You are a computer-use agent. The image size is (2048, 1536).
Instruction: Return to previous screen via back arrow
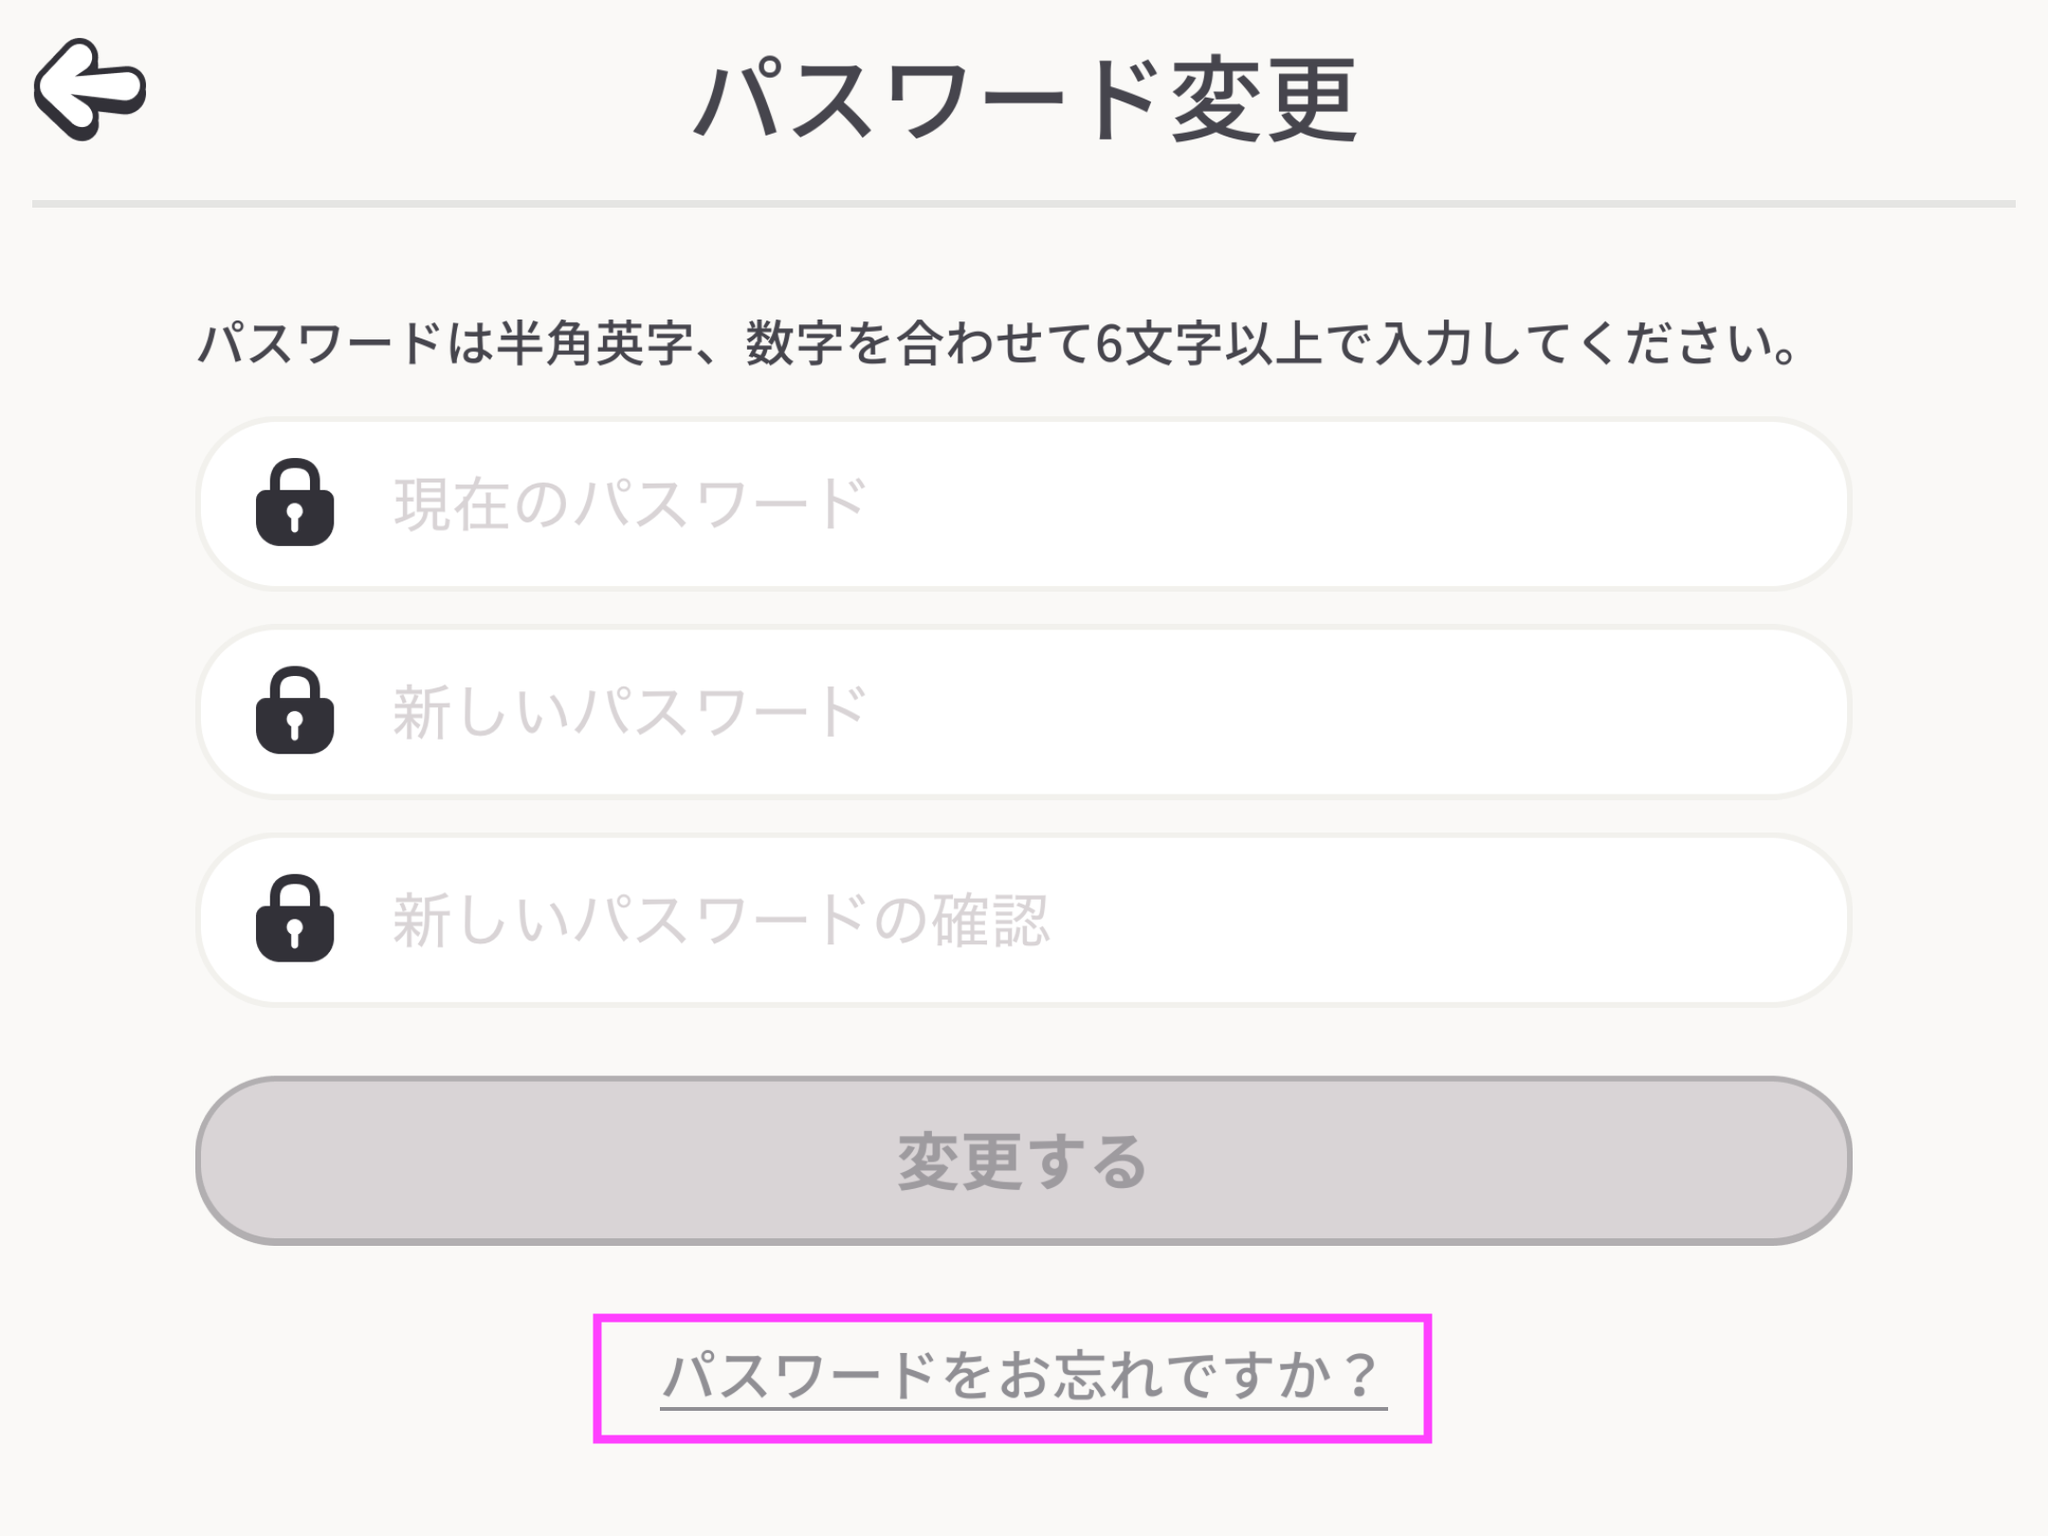point(90,90)
